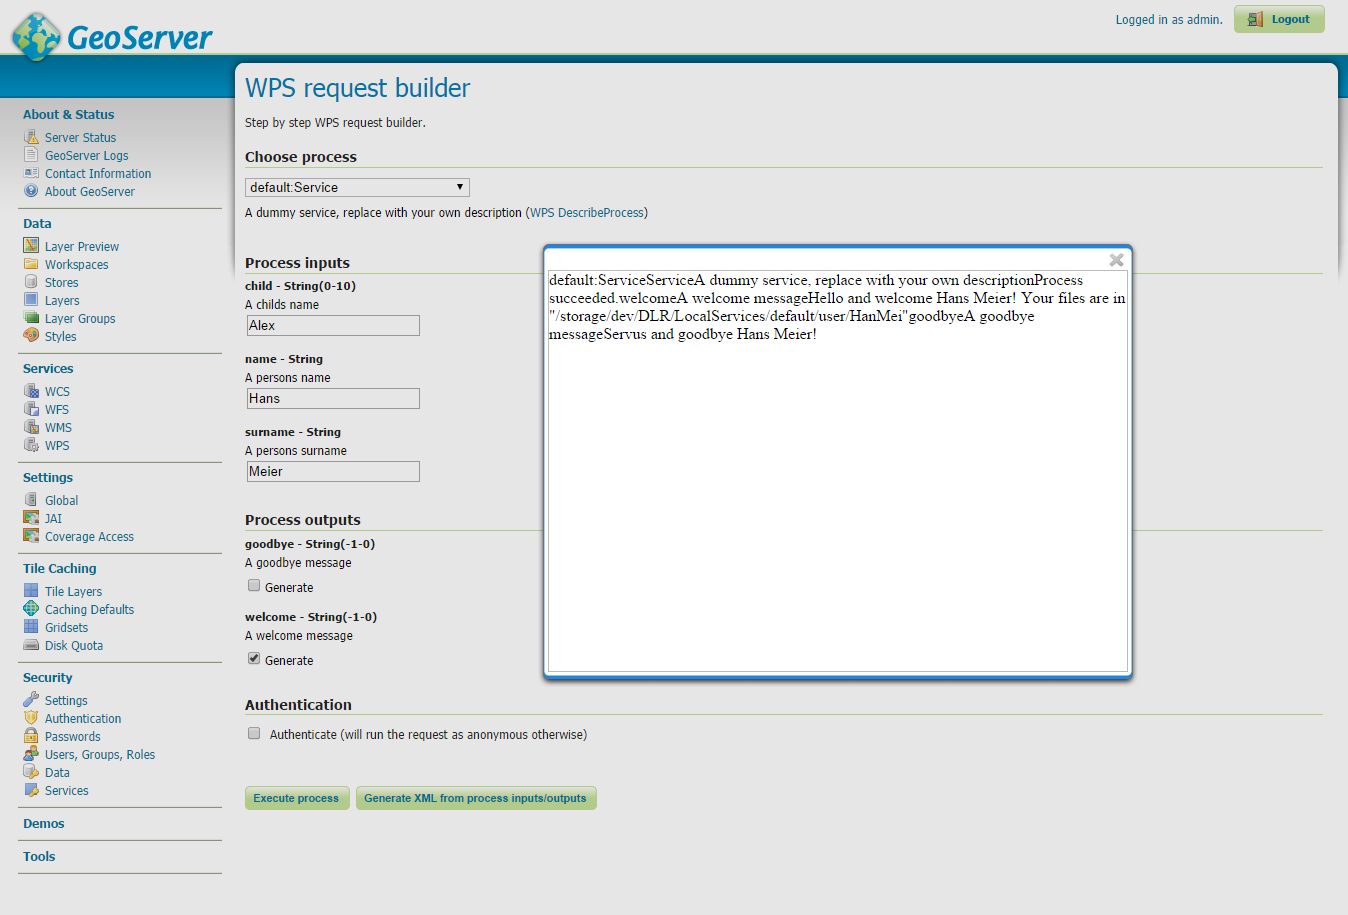Click the Layer Groups icon
The image size is (1348, 915).
point(31,318)
